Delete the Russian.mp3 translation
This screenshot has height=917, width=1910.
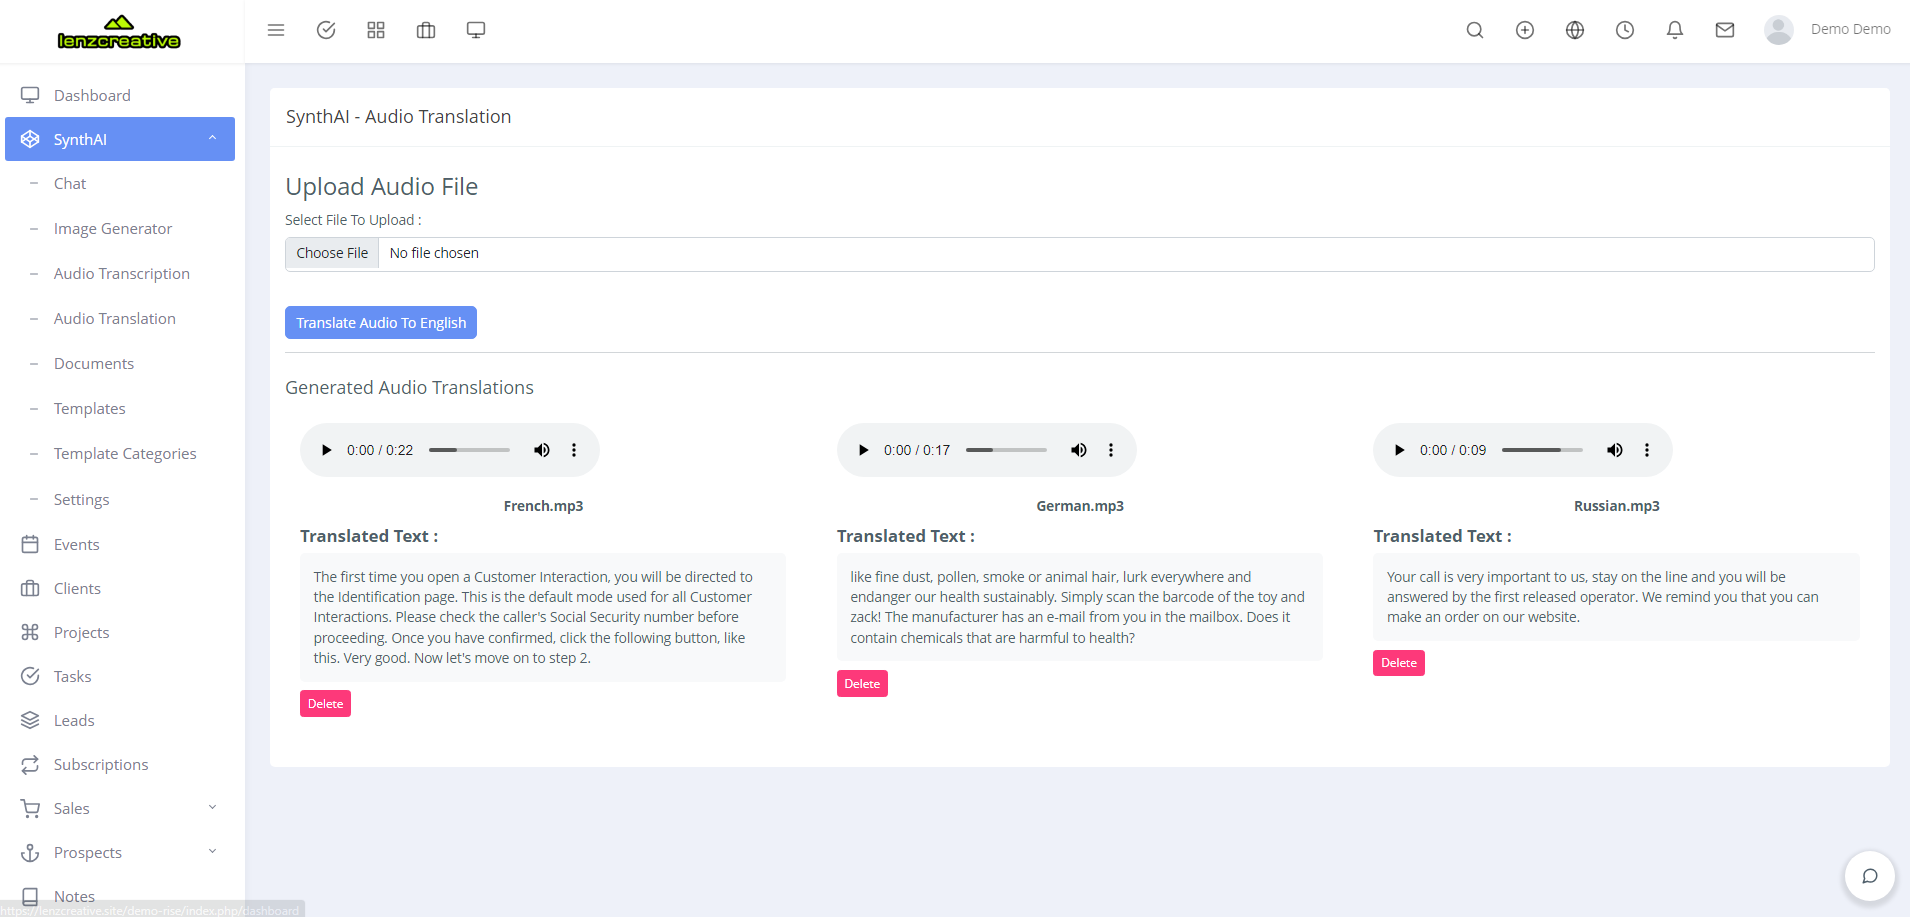(x=1399, y=663)
